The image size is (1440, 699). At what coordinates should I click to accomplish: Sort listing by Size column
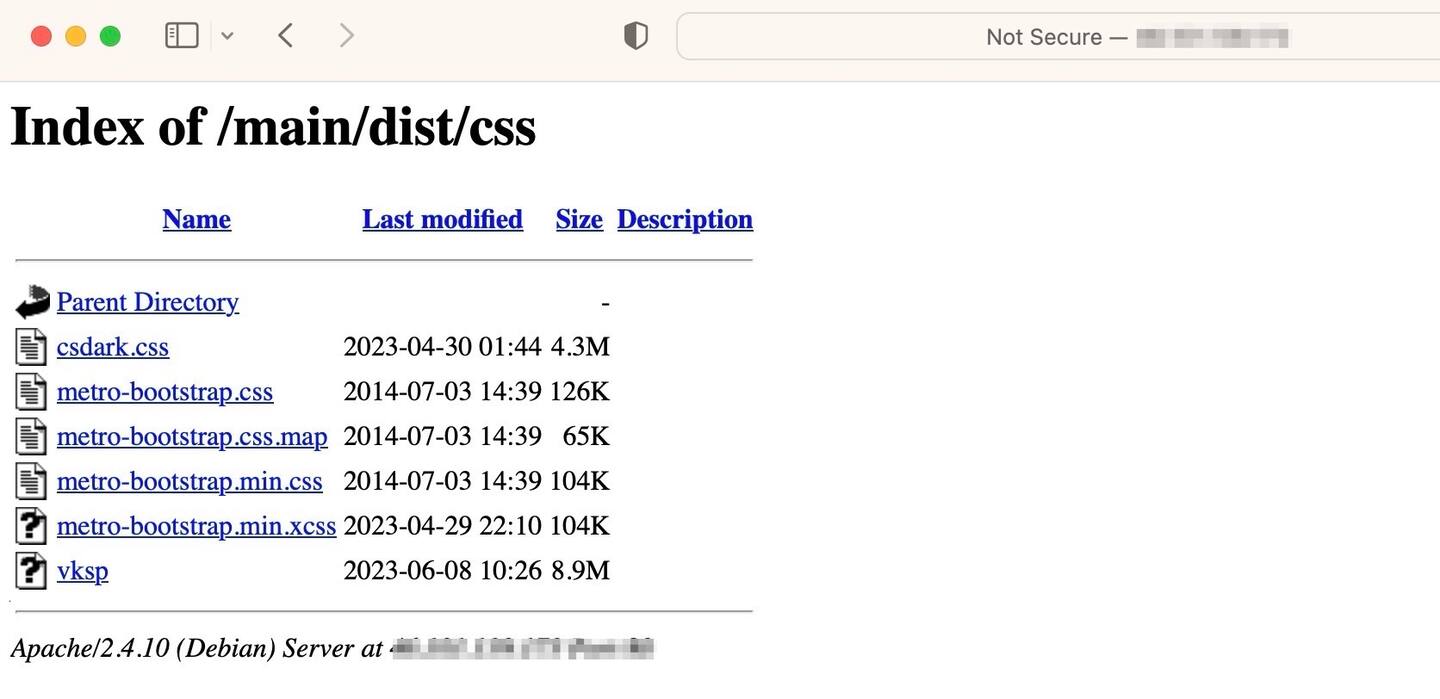[579, 219]
